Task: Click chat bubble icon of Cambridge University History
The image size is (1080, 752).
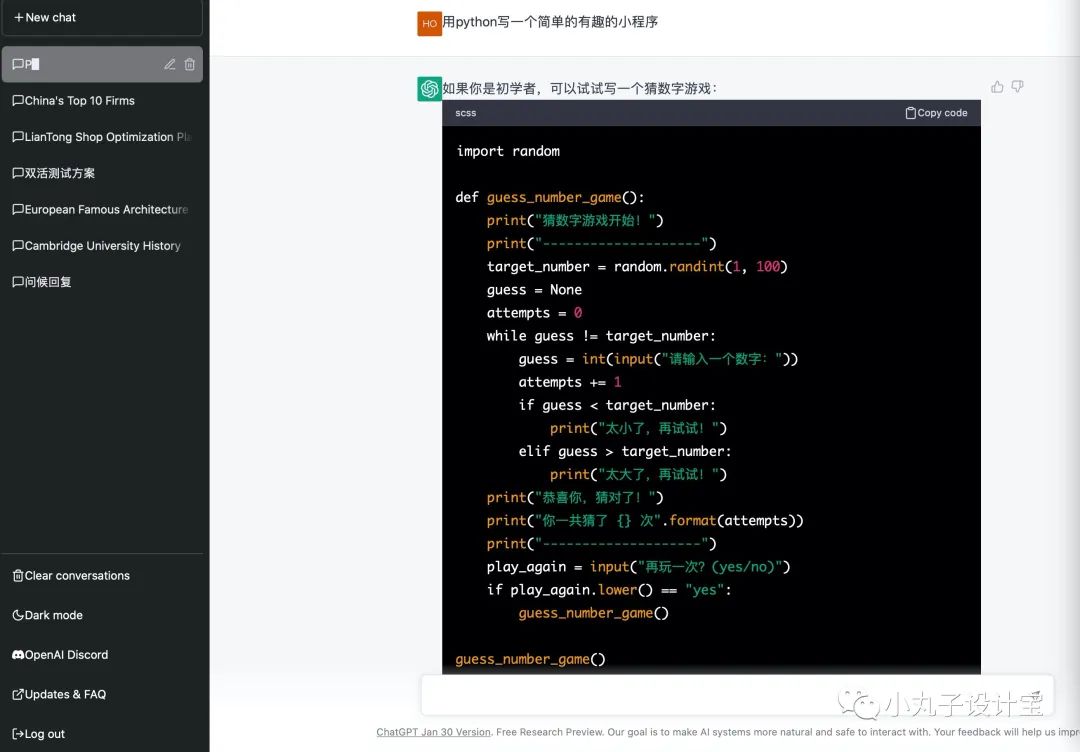Action: 18,246
